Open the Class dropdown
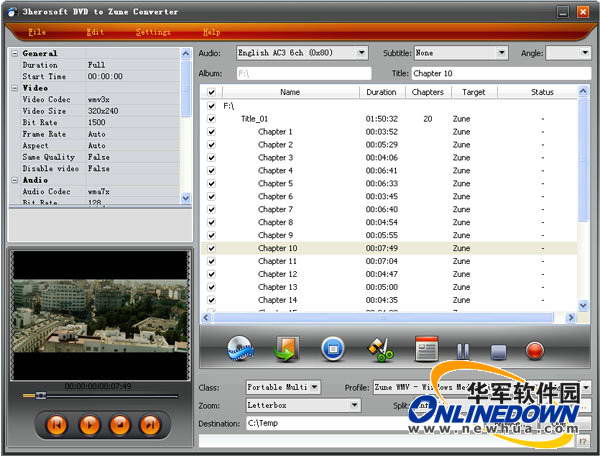 coord(283,387)
